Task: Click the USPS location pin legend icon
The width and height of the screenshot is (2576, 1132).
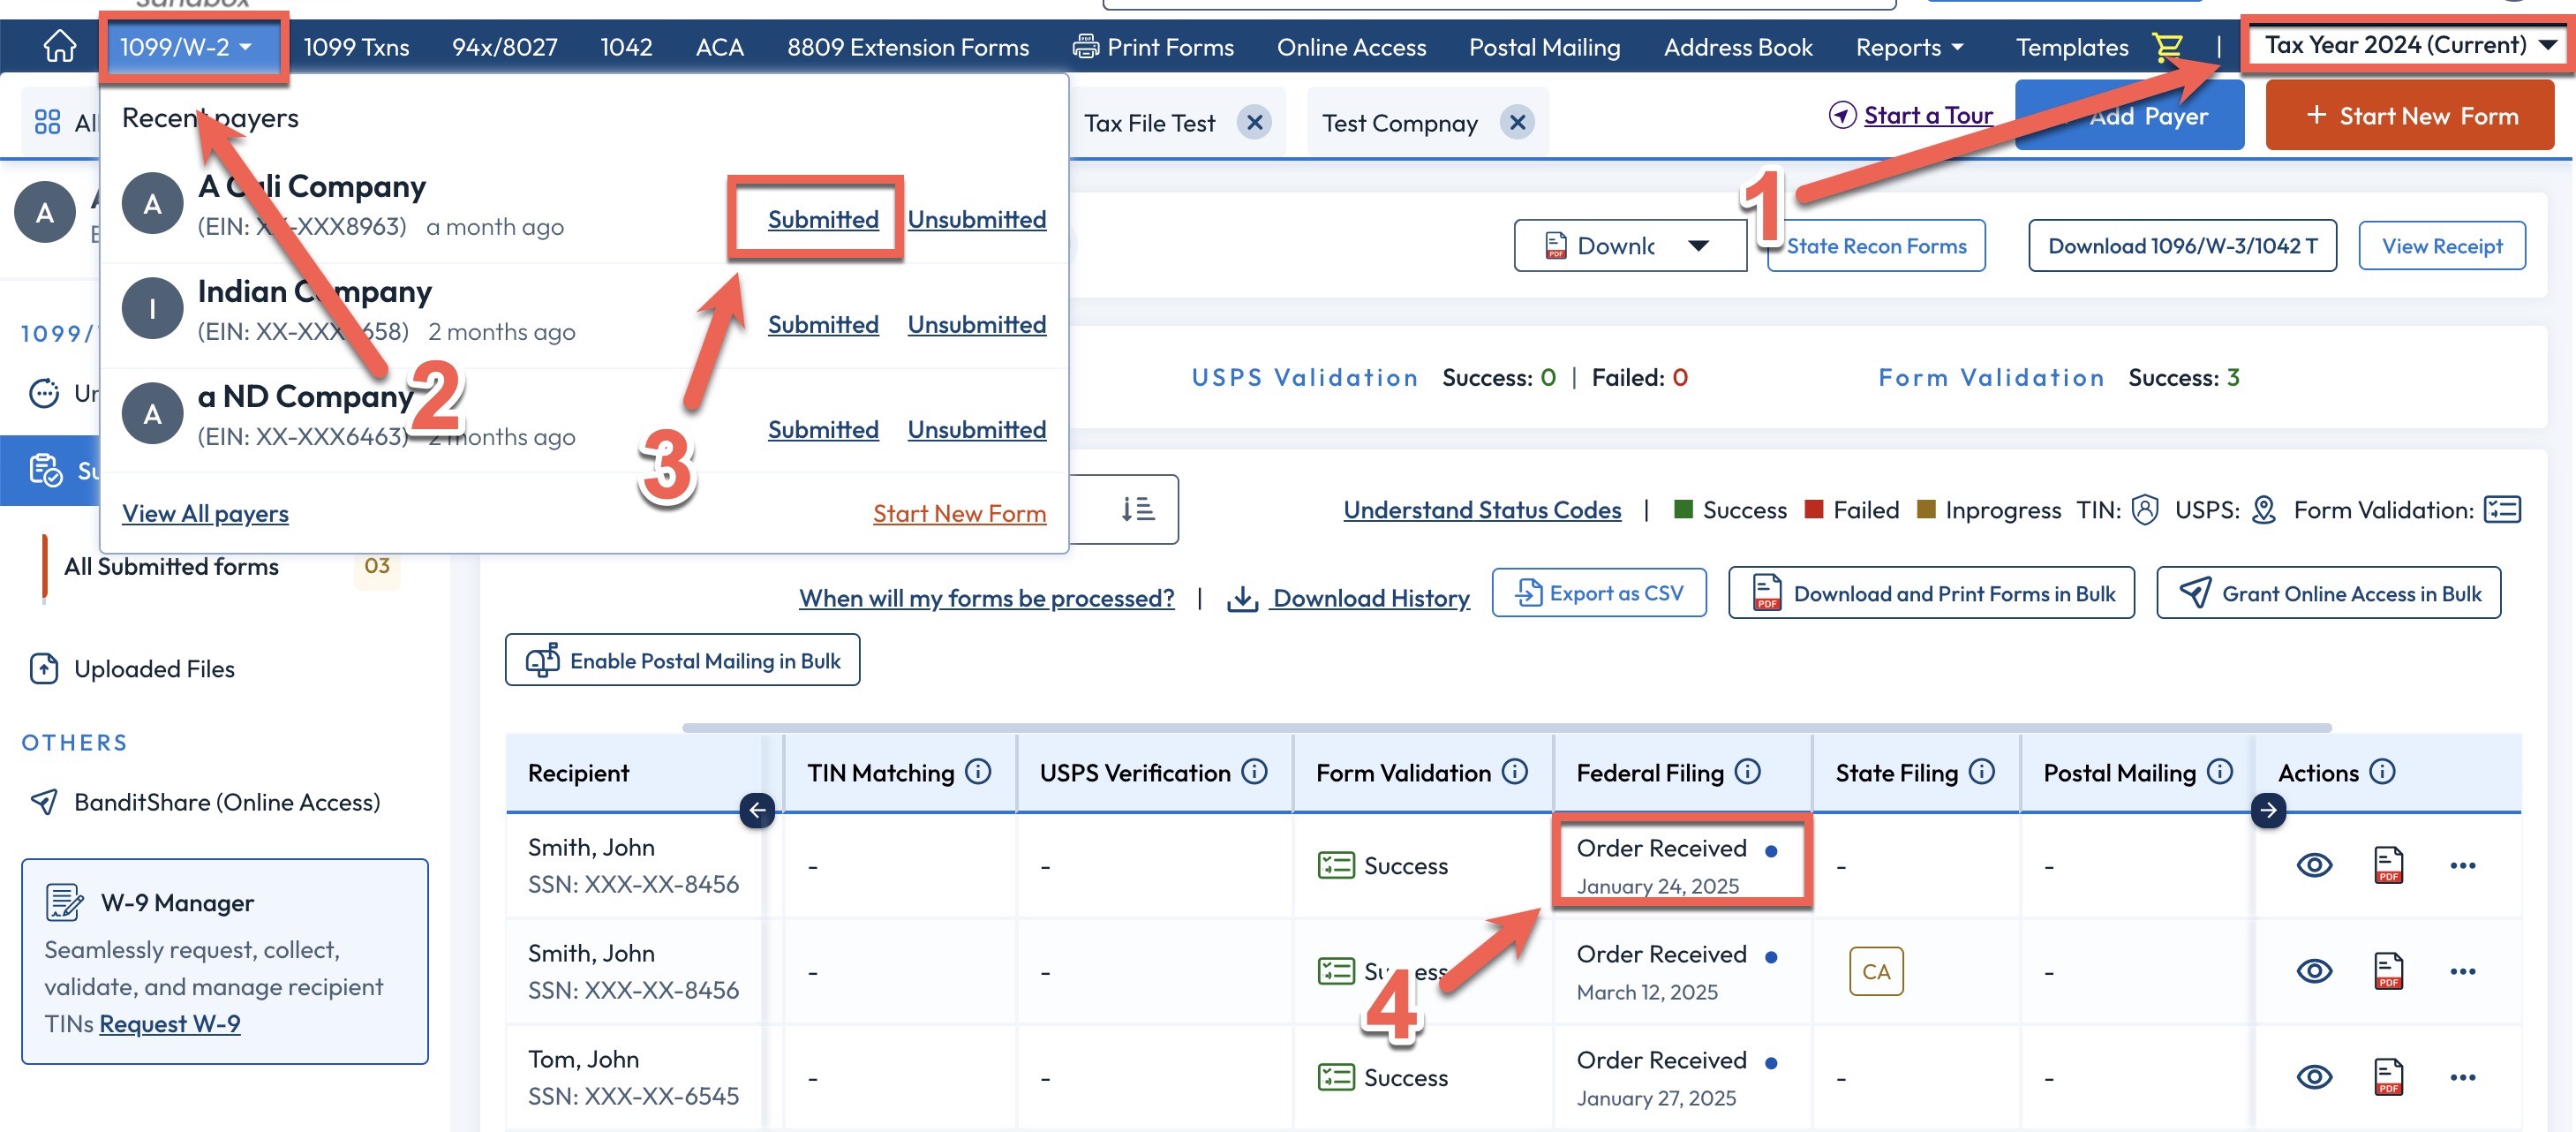Action: coord(2264,510)
